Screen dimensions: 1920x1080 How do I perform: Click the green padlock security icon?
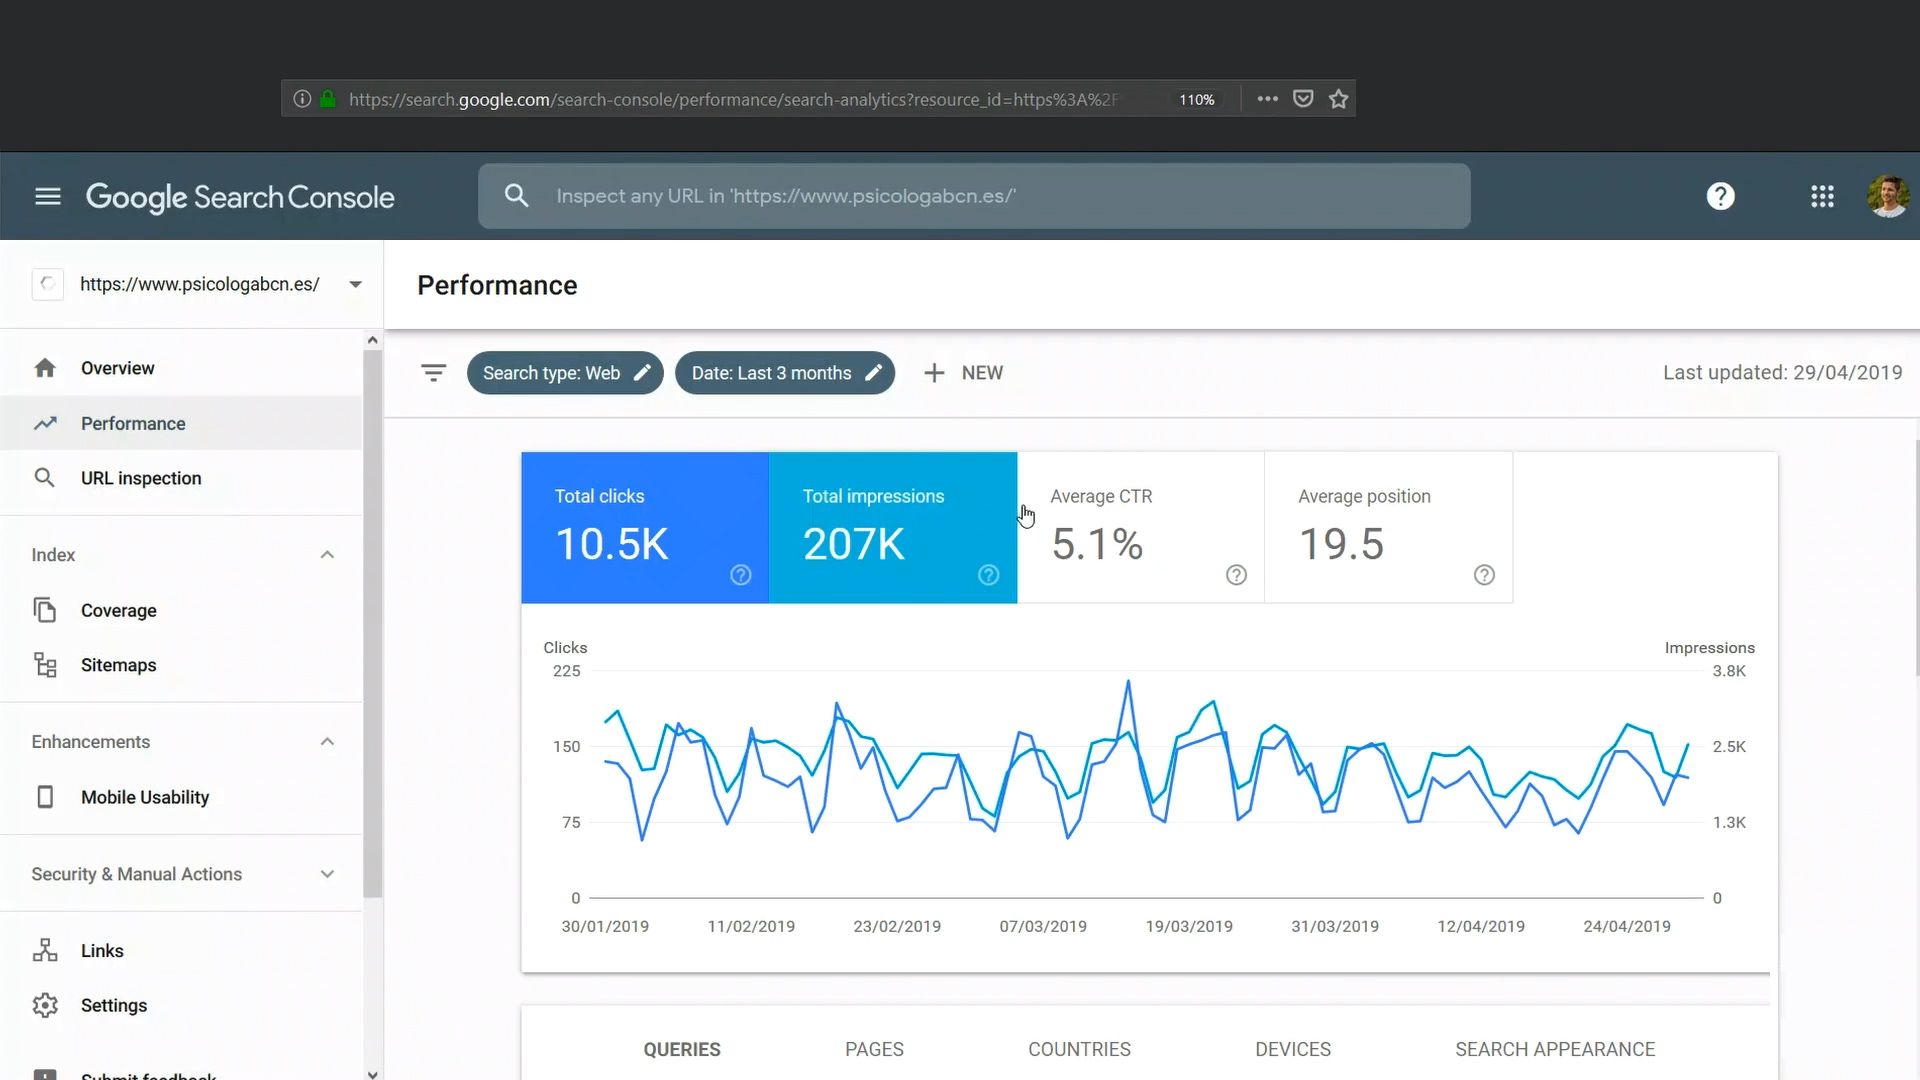[327, 99]
